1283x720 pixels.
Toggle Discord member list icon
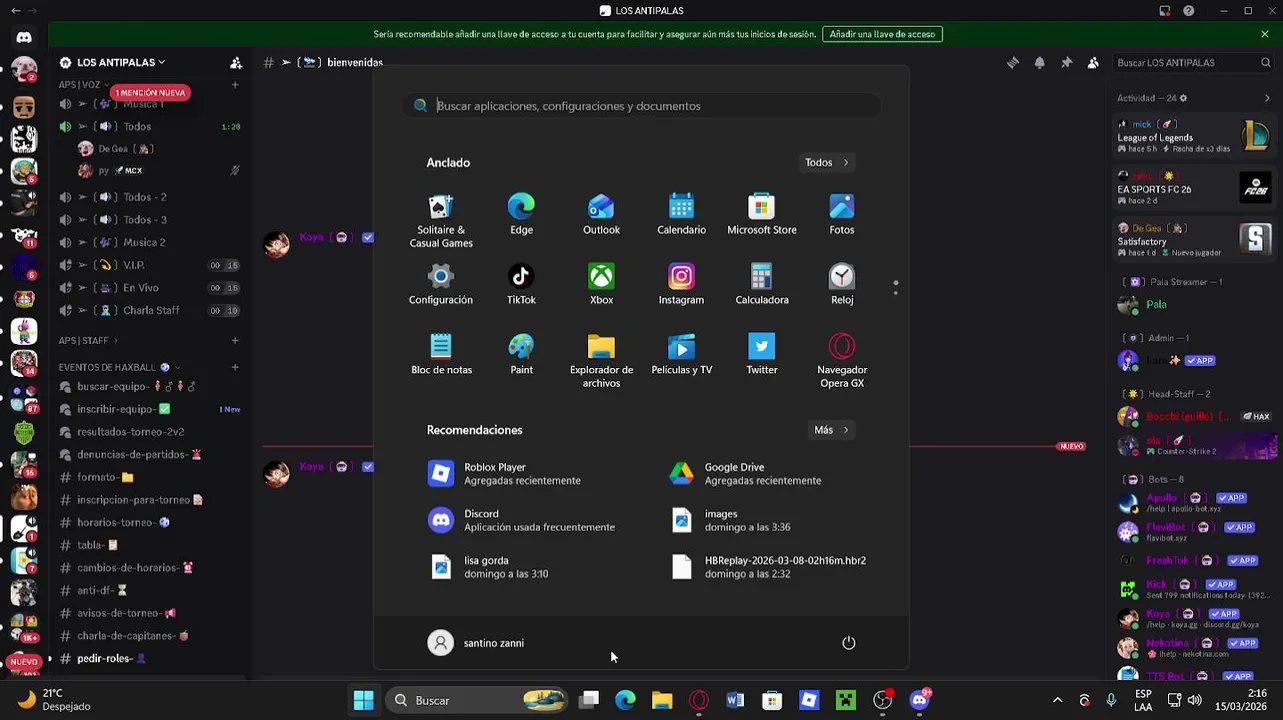pos(1093,62)
